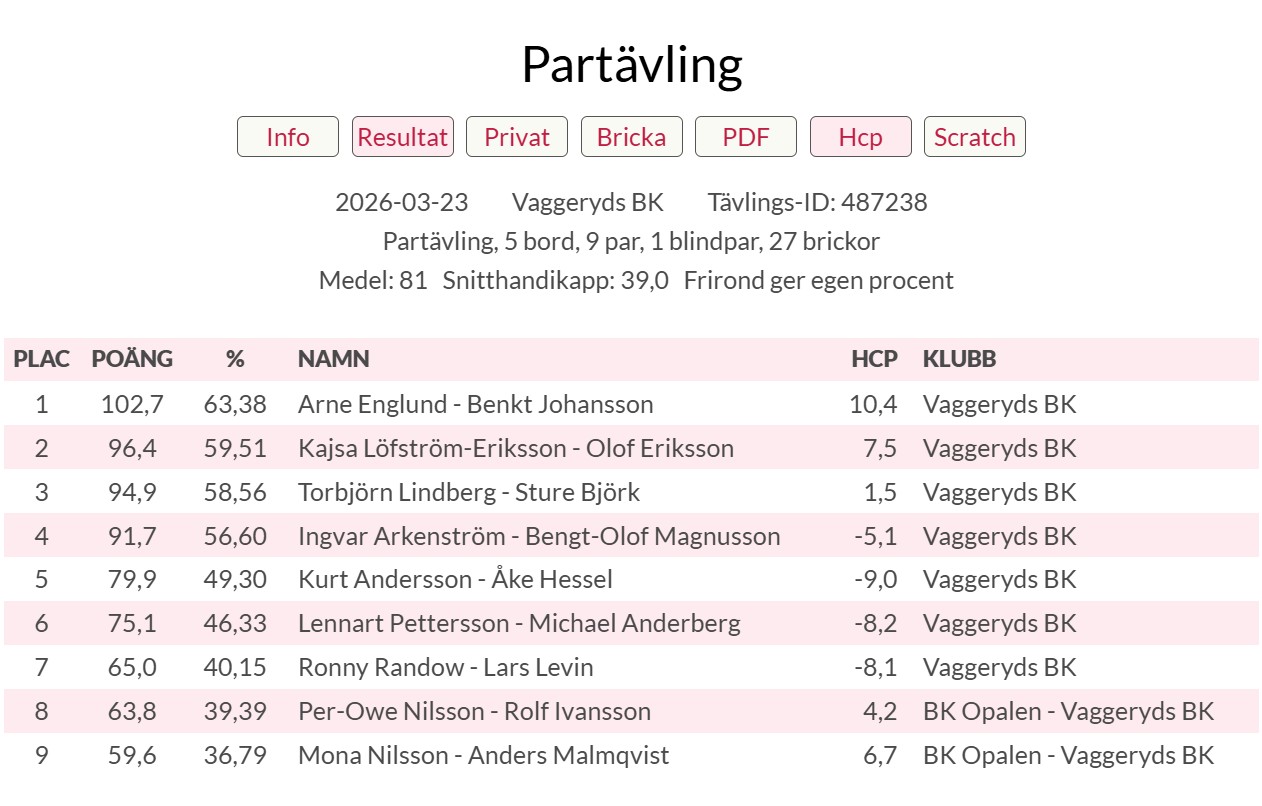Open Kajsa Löfström-Eriksson - Olof Eriksson row
The height and width of the screenshot is (806, 1262).
[515, 448]
